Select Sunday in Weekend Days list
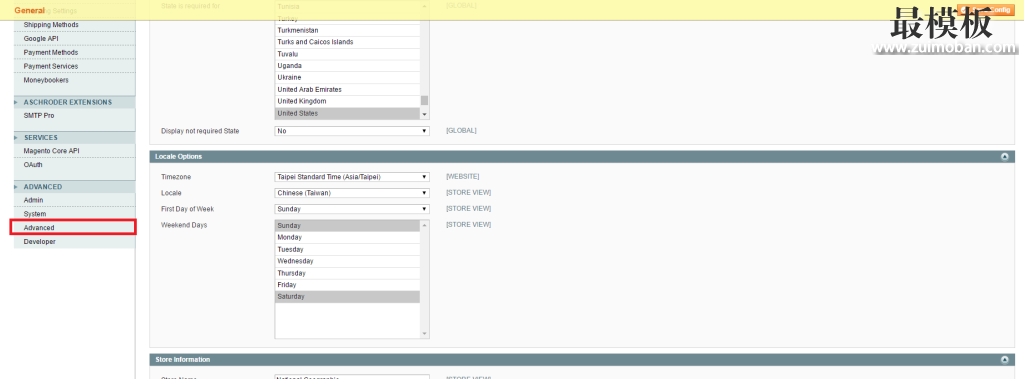This screenshot has width=1024, height=379. click(x=347, y=225)
